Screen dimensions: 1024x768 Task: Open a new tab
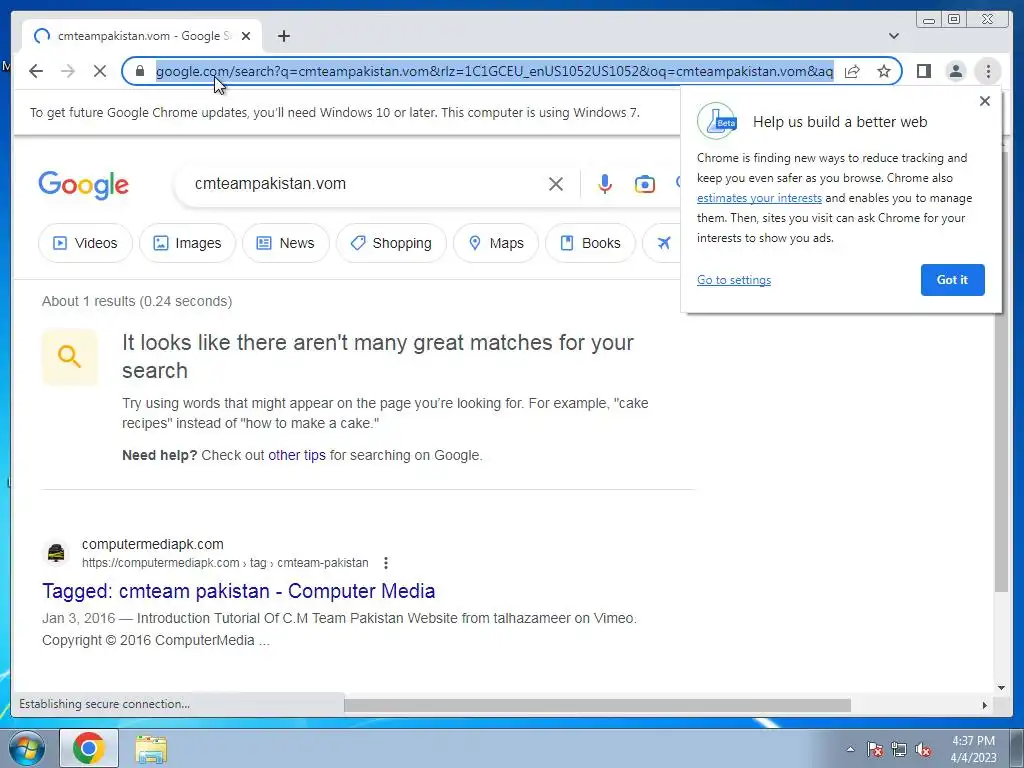[283, 36]
